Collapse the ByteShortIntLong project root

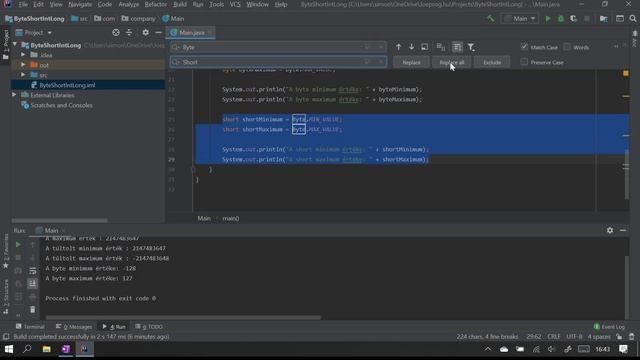15,45
